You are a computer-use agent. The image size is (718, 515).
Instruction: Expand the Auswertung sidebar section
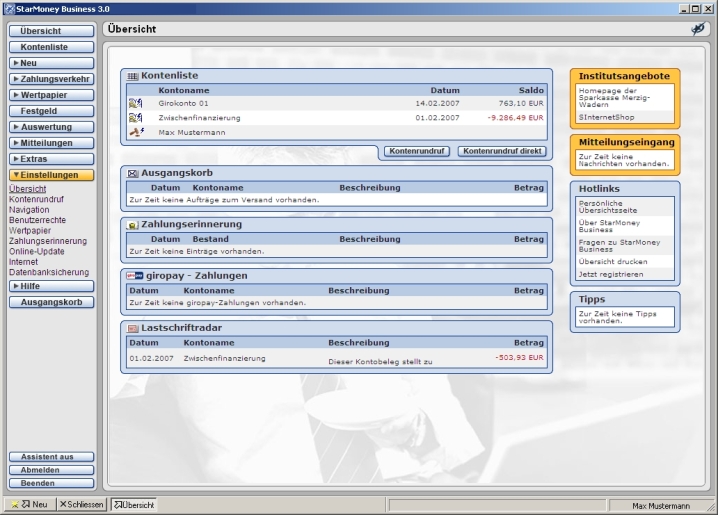[52, 127]
